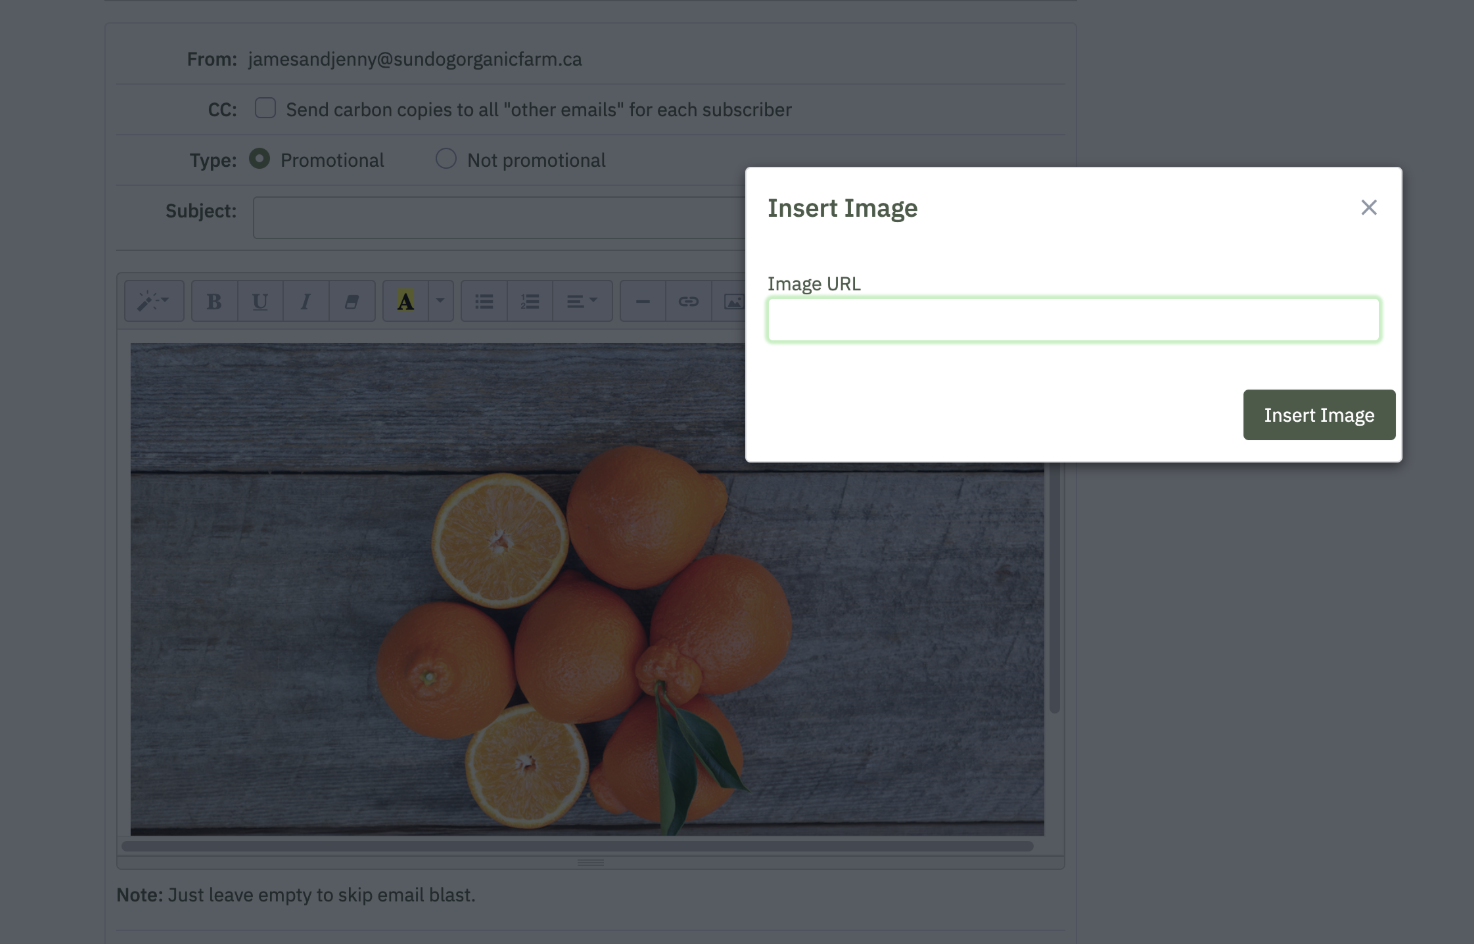Screen dimensions: 1474x944
Task: Click the From email address text
Action: click(415, 59)
